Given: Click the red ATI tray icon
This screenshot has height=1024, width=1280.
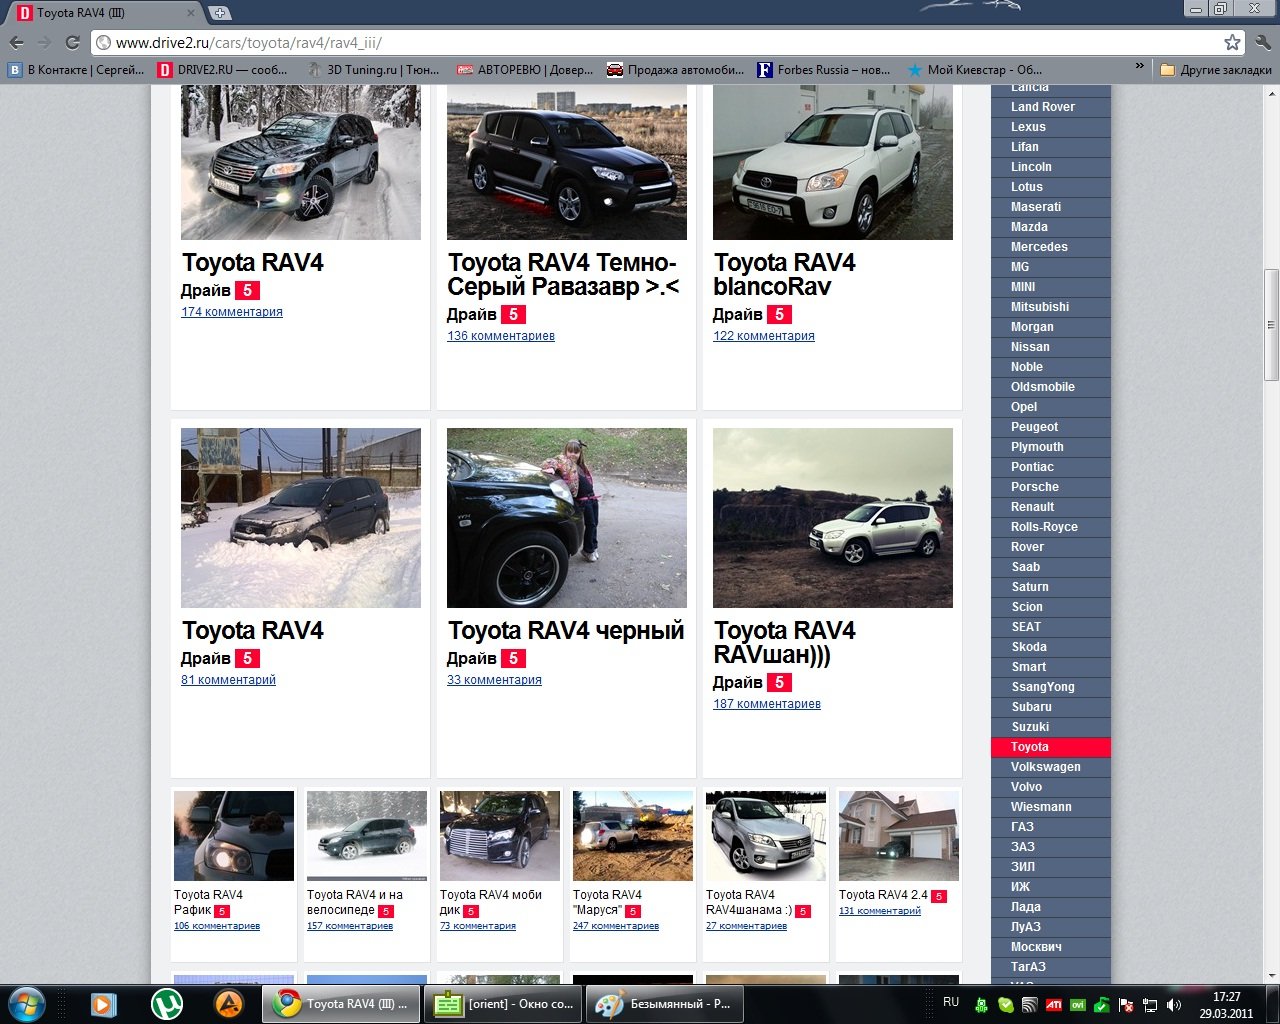Looking at the screenshot, I should 1053,1005.
